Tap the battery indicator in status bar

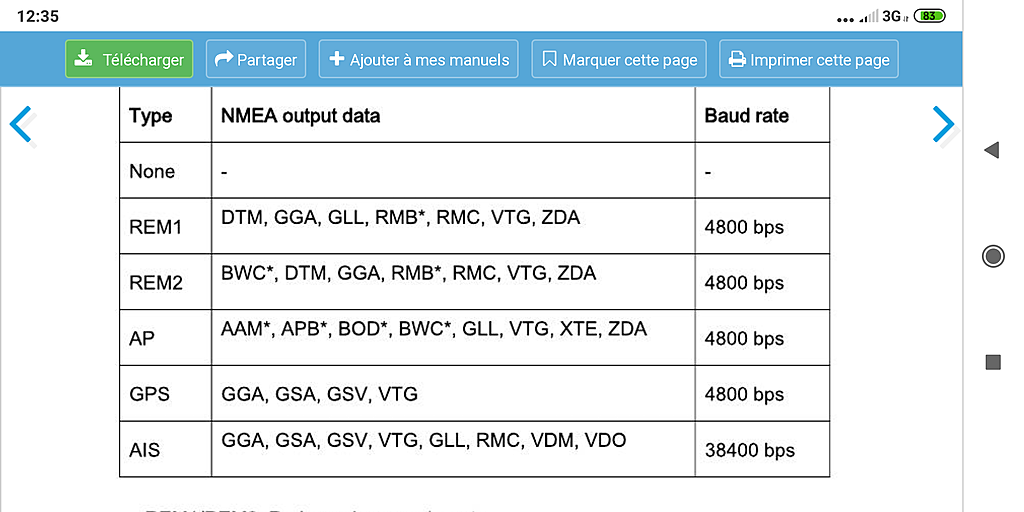(929, 16)
